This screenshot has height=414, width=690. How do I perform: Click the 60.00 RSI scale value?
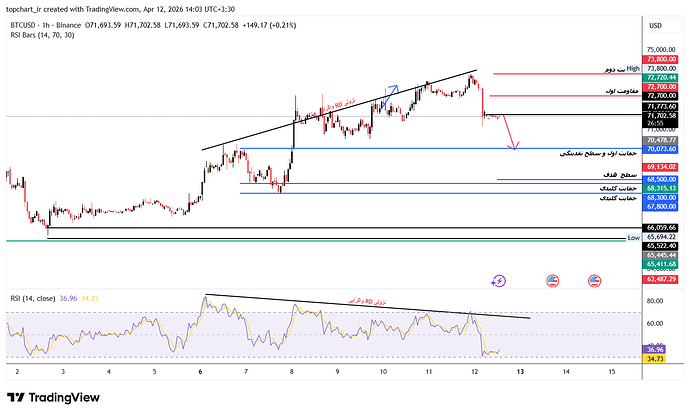[655, 323]
